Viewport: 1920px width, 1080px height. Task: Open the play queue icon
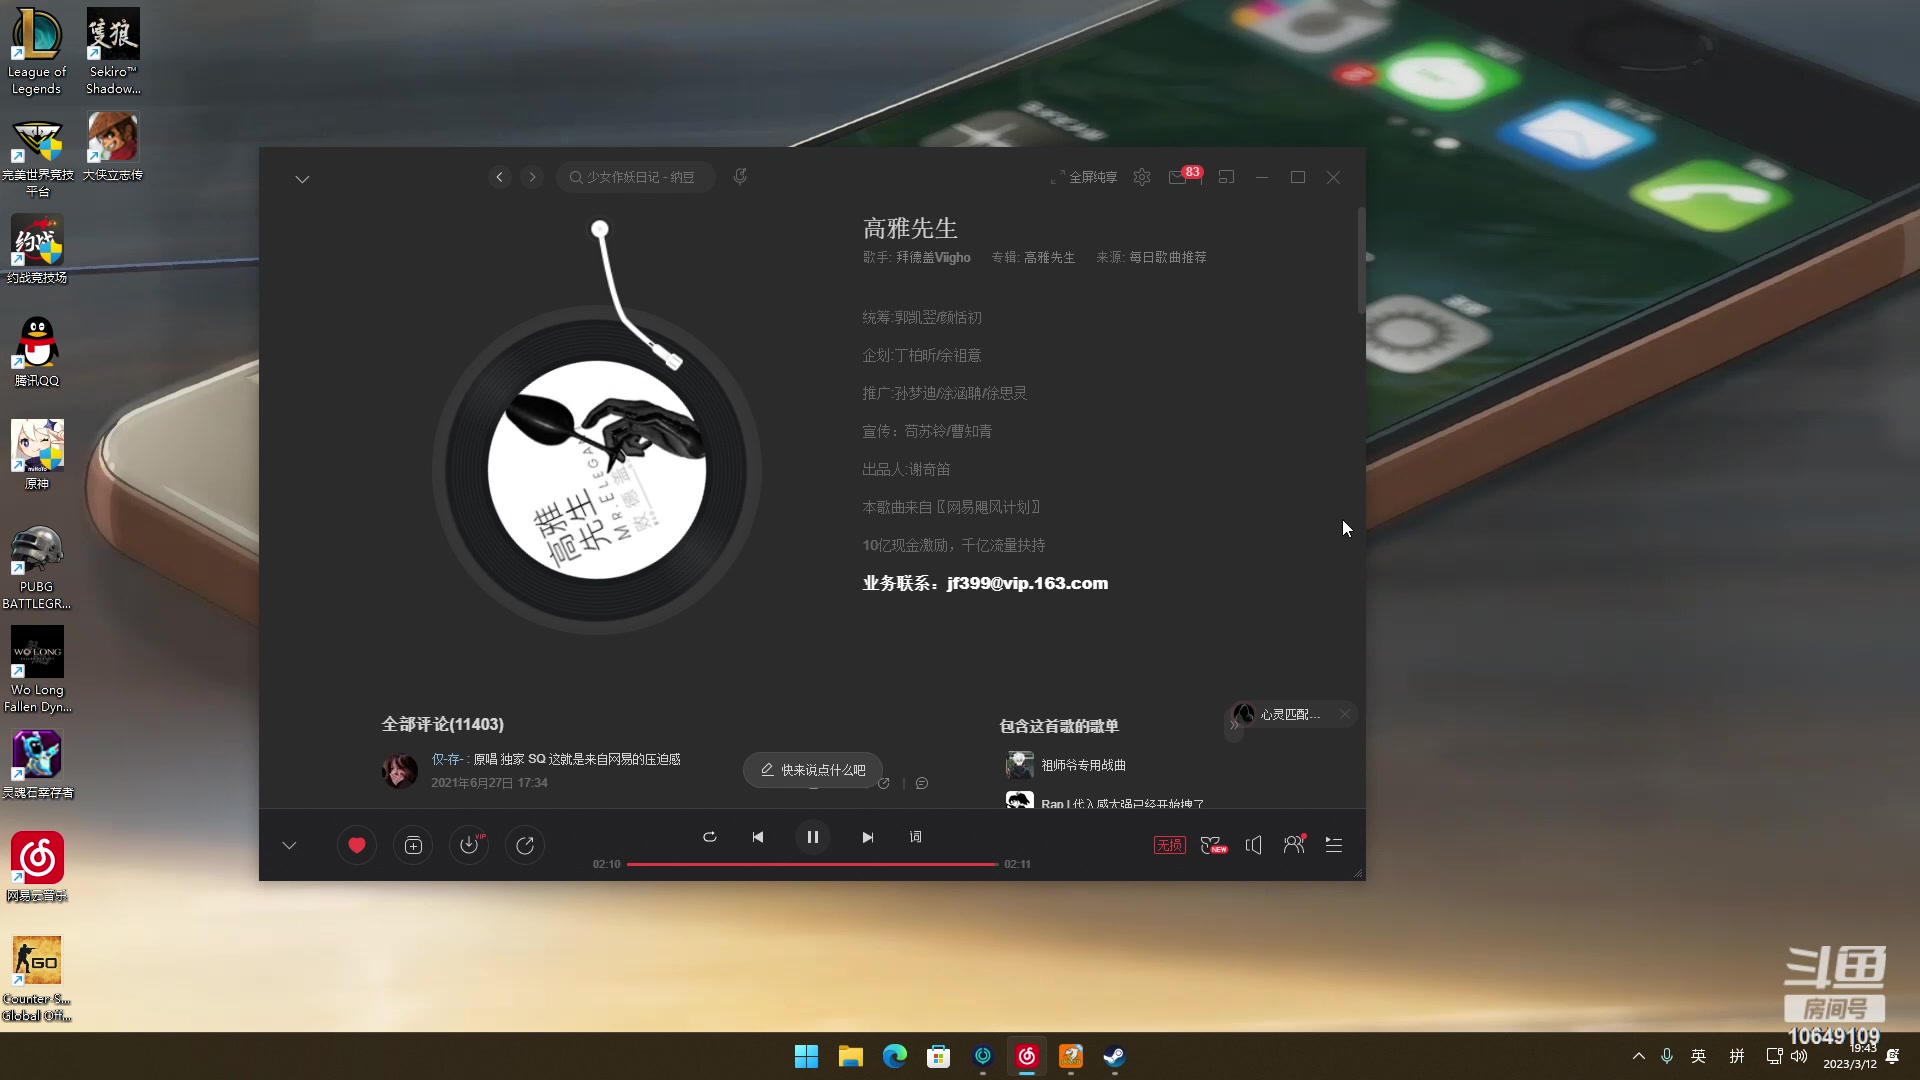coord(1334,845)
